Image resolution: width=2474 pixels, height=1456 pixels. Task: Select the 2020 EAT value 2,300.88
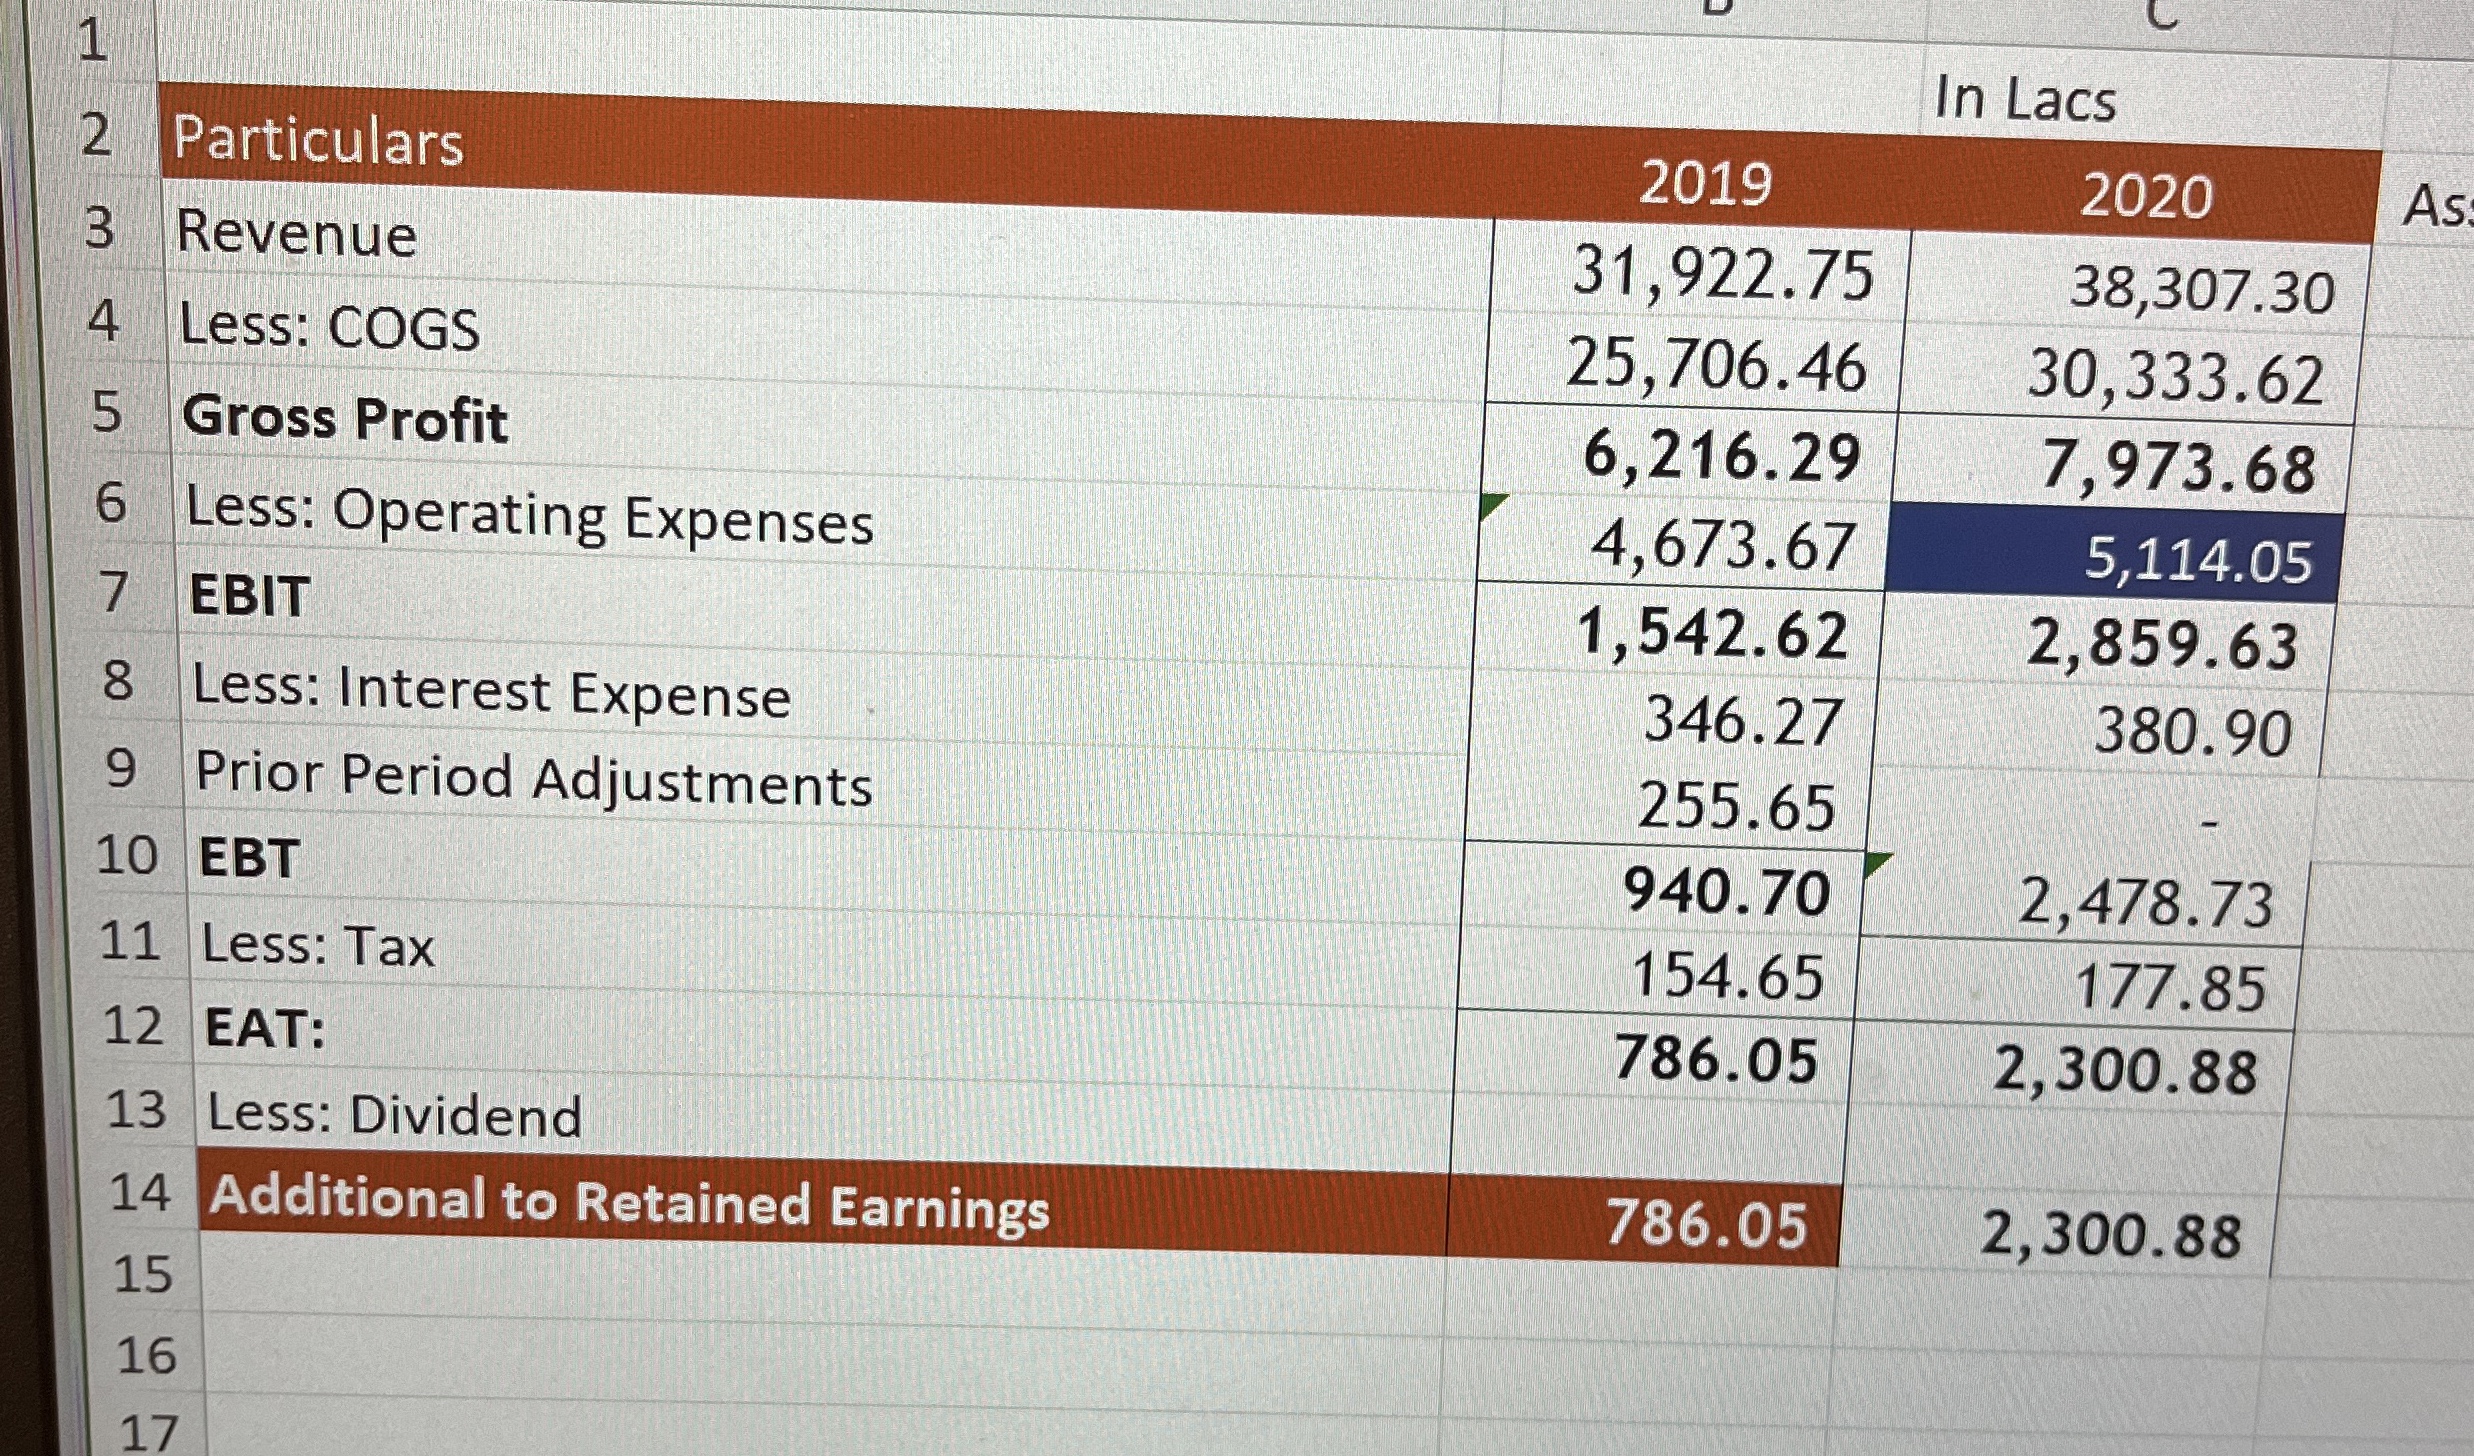point(2124,1070)
